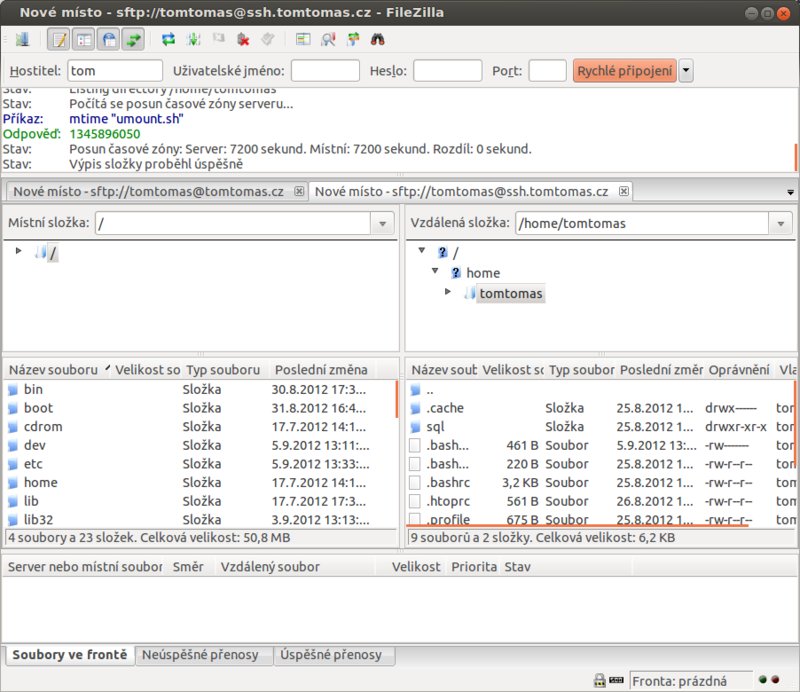Select the sql folder in remote list
The image size is (800, 692).
435,427
